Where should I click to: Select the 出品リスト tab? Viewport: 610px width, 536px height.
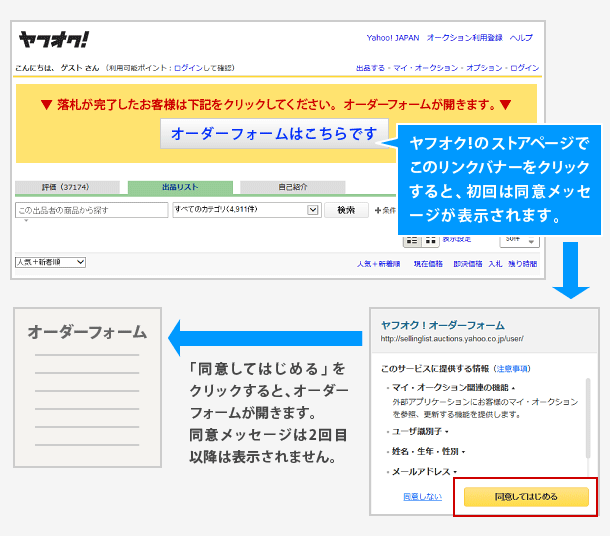pos(180,187)
